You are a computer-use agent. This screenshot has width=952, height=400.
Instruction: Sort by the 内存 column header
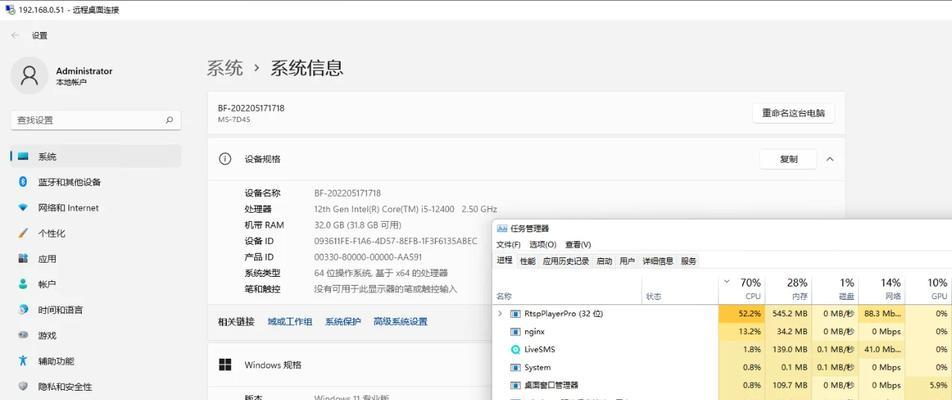[x=789, y=290]
